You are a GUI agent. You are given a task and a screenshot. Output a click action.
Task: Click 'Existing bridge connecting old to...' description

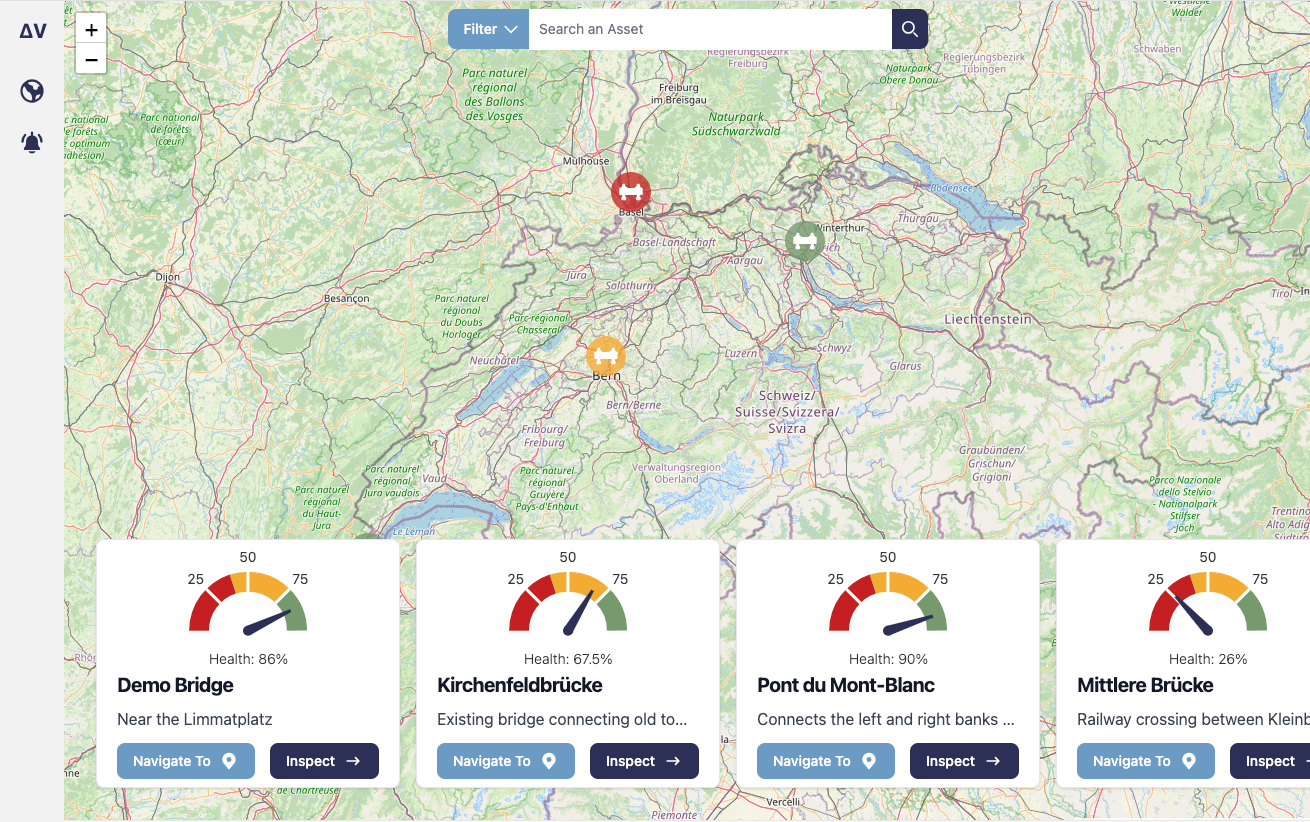coord(562,719)
